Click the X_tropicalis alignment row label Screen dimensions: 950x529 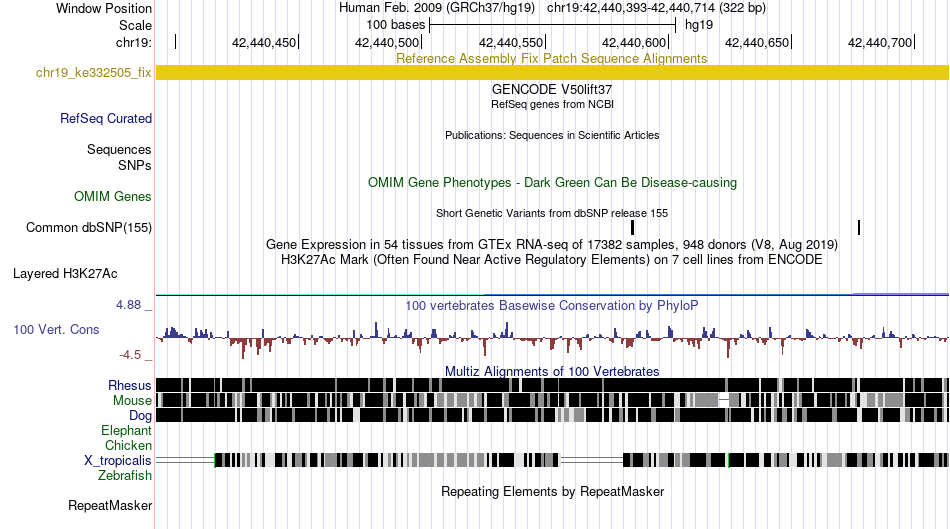(x=118, y=461)
